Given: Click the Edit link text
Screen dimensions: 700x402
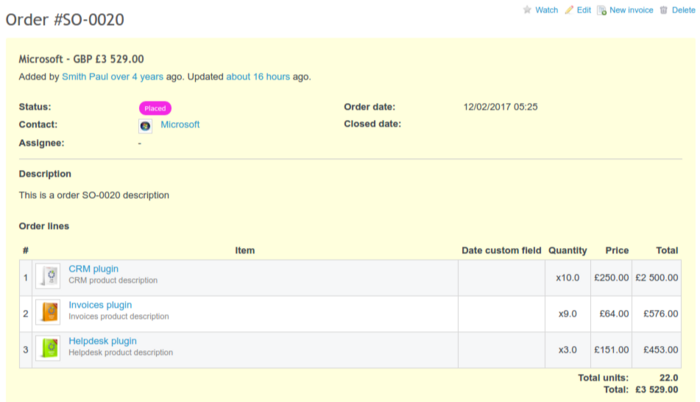Looking at the screenshot, I should click(584, 10).
